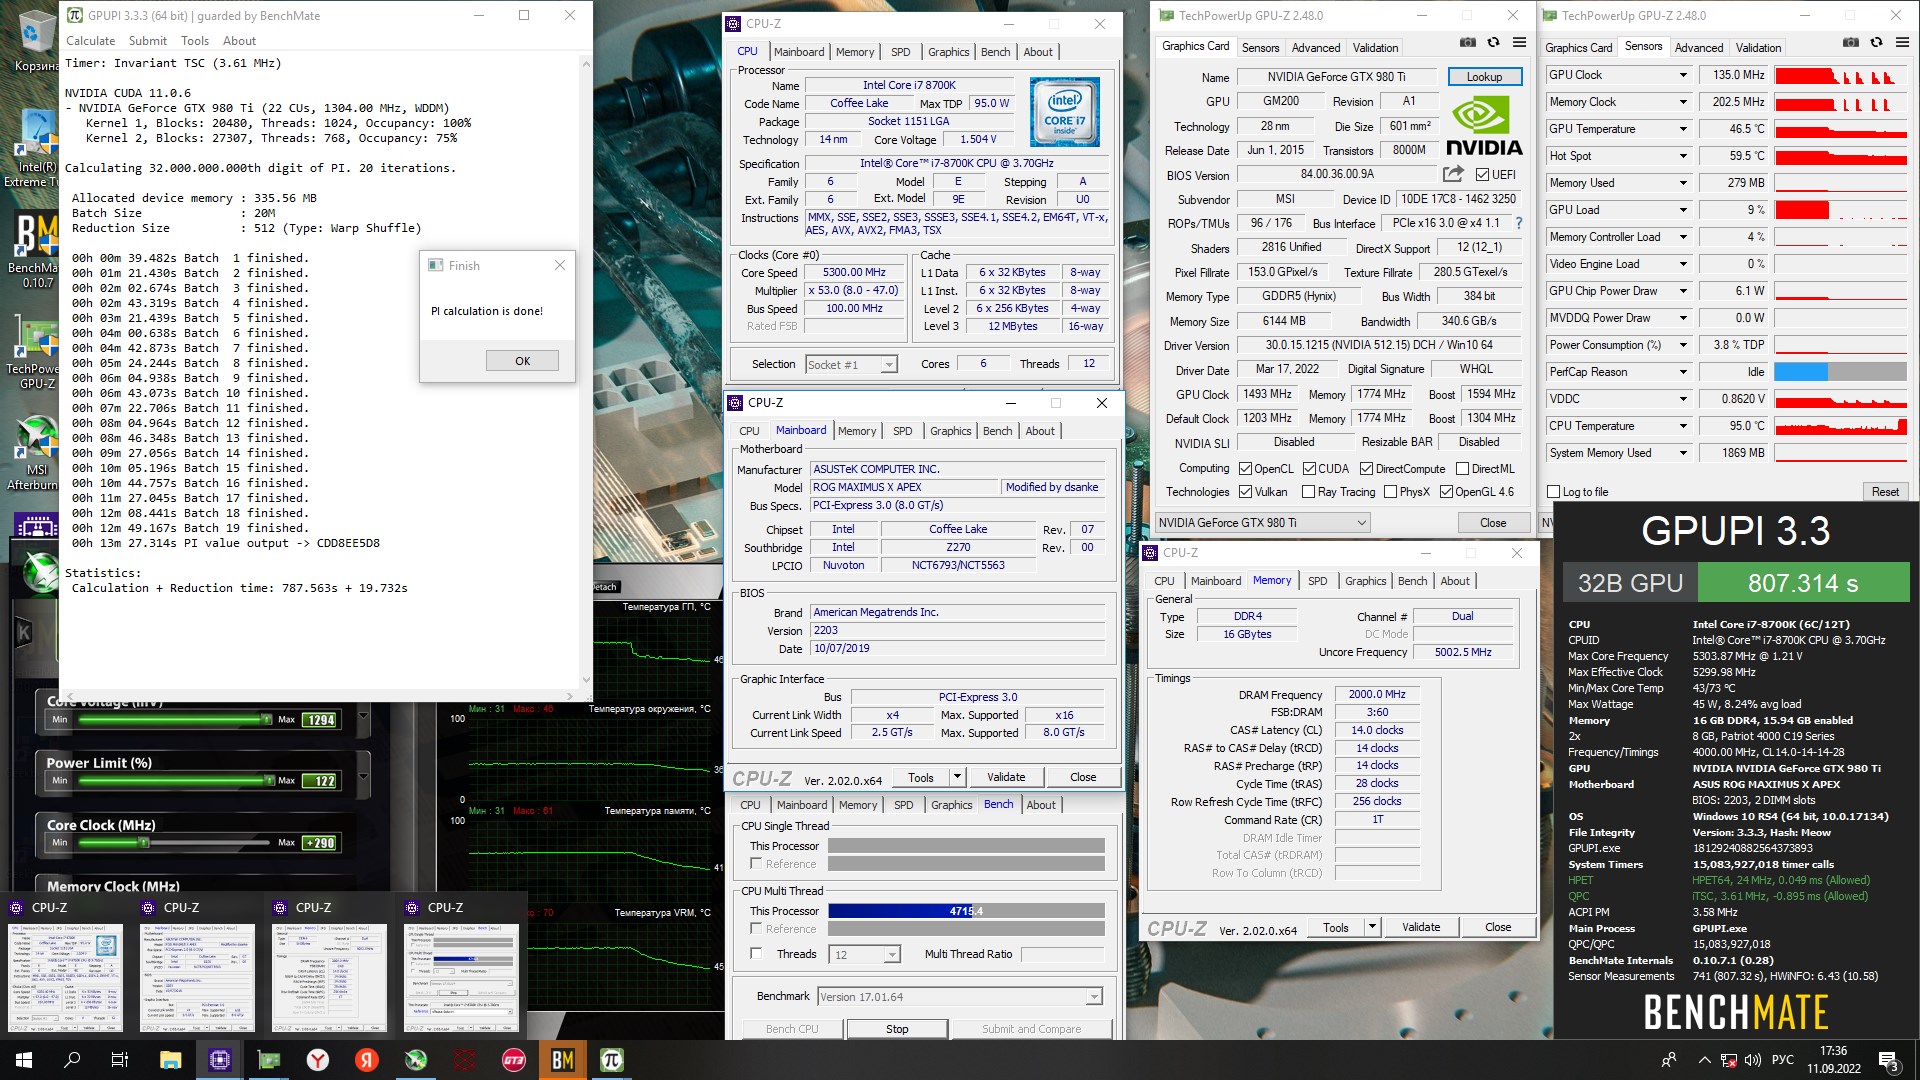The width and height of the screenshot is (1920, 1080).
Task: Click the BIOS export share icon in GPU-Z
Action: [1453, 174]
